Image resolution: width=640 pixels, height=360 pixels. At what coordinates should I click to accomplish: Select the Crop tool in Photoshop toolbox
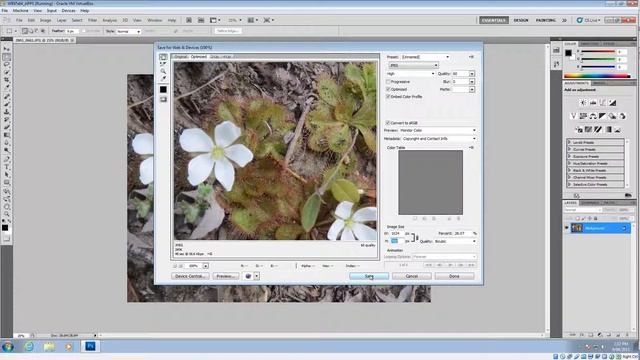pos(7,80)
